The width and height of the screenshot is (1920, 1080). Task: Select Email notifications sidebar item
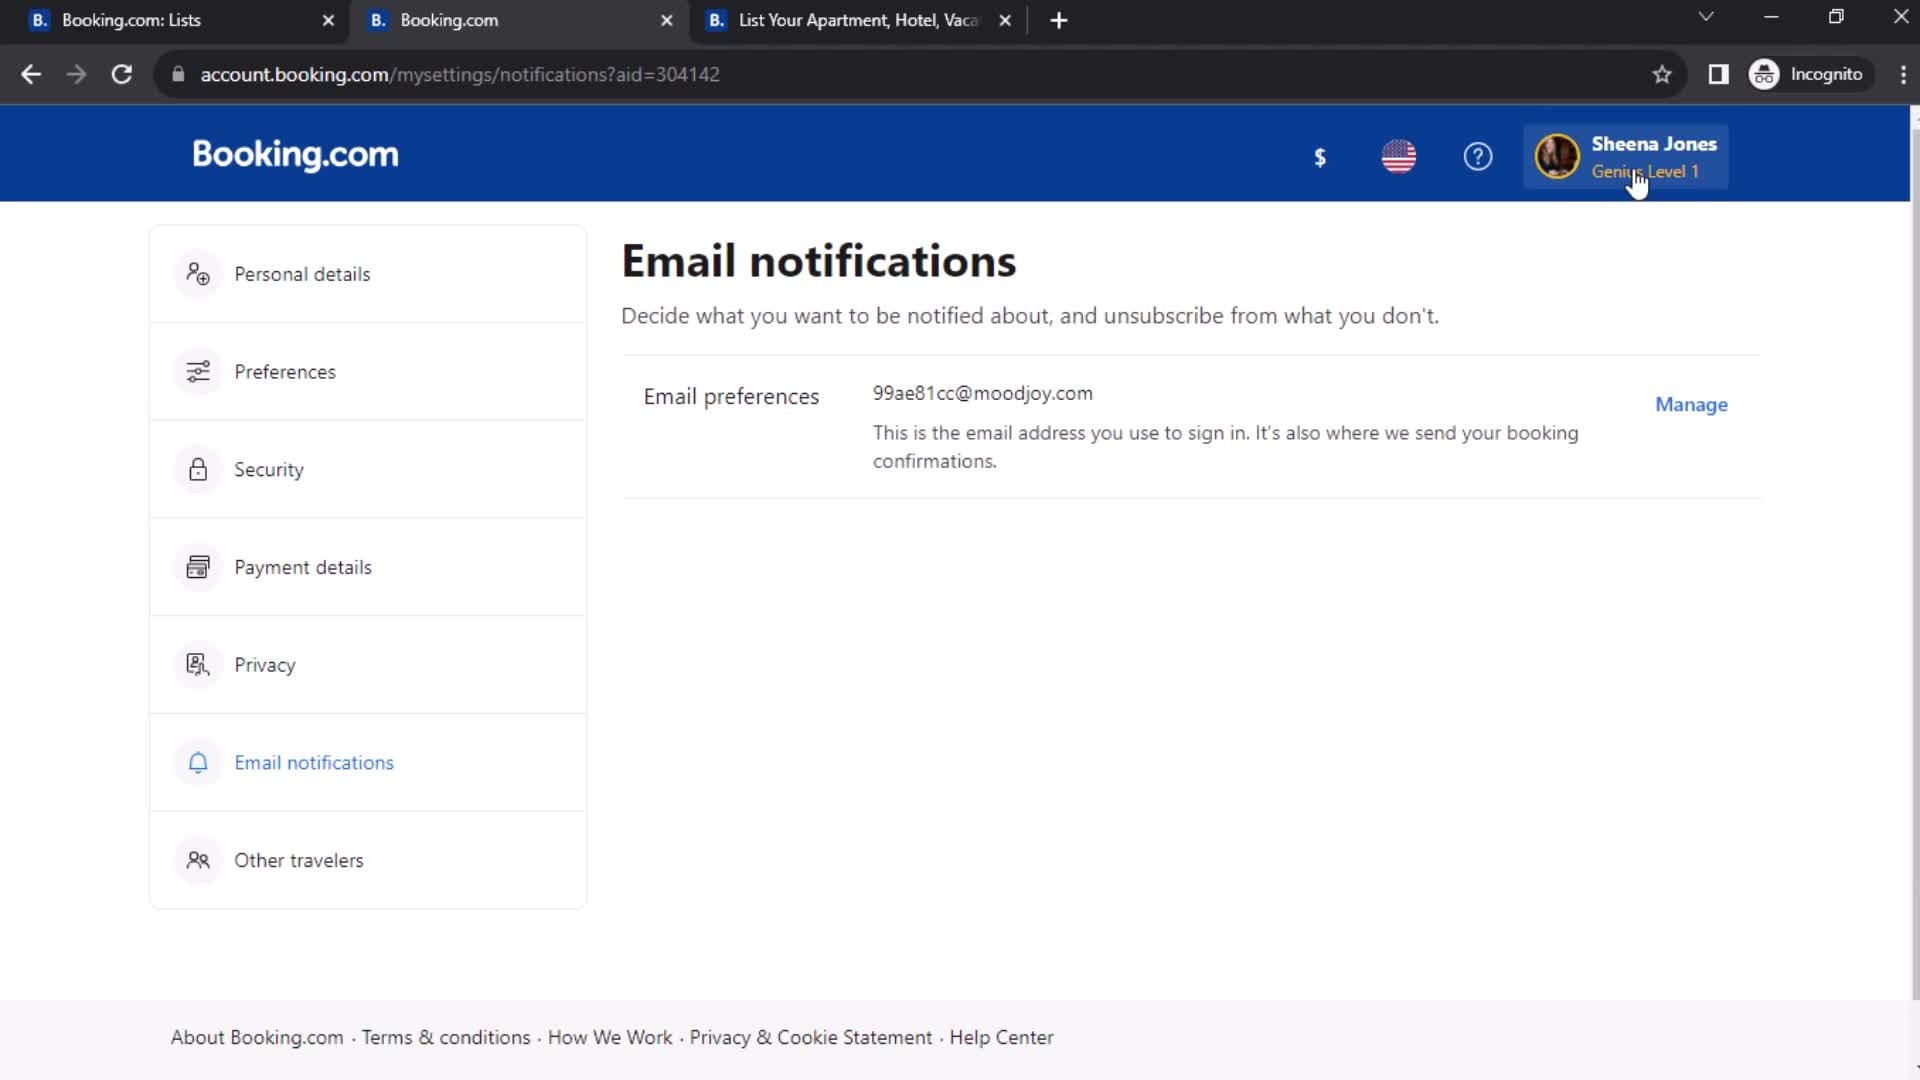tap(368, 763)
